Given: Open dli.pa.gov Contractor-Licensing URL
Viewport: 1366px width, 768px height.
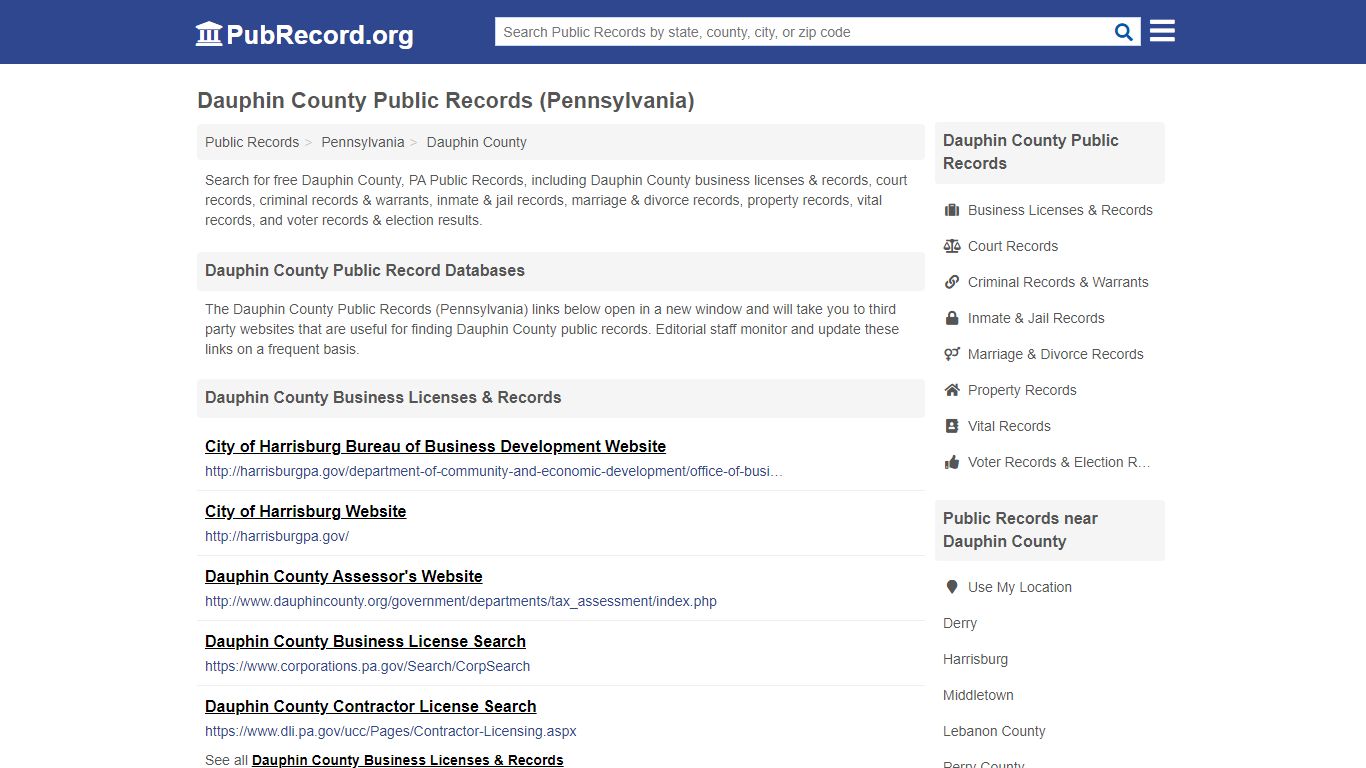Looking at the screenshot, I should pos(391,731).
